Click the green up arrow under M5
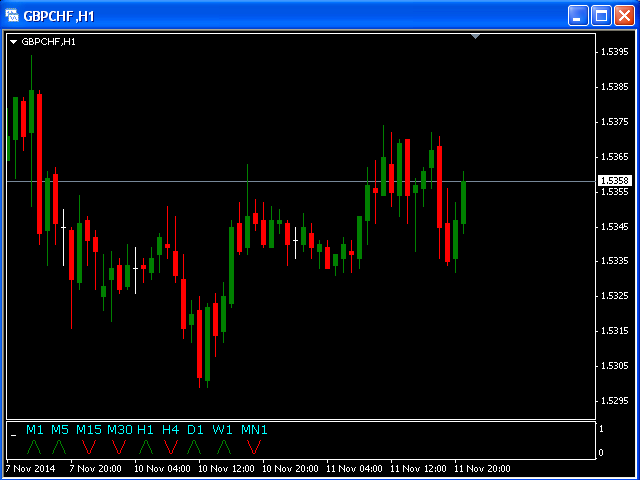Viewport: 640px width, 480px height. click(x=59, y=446)
